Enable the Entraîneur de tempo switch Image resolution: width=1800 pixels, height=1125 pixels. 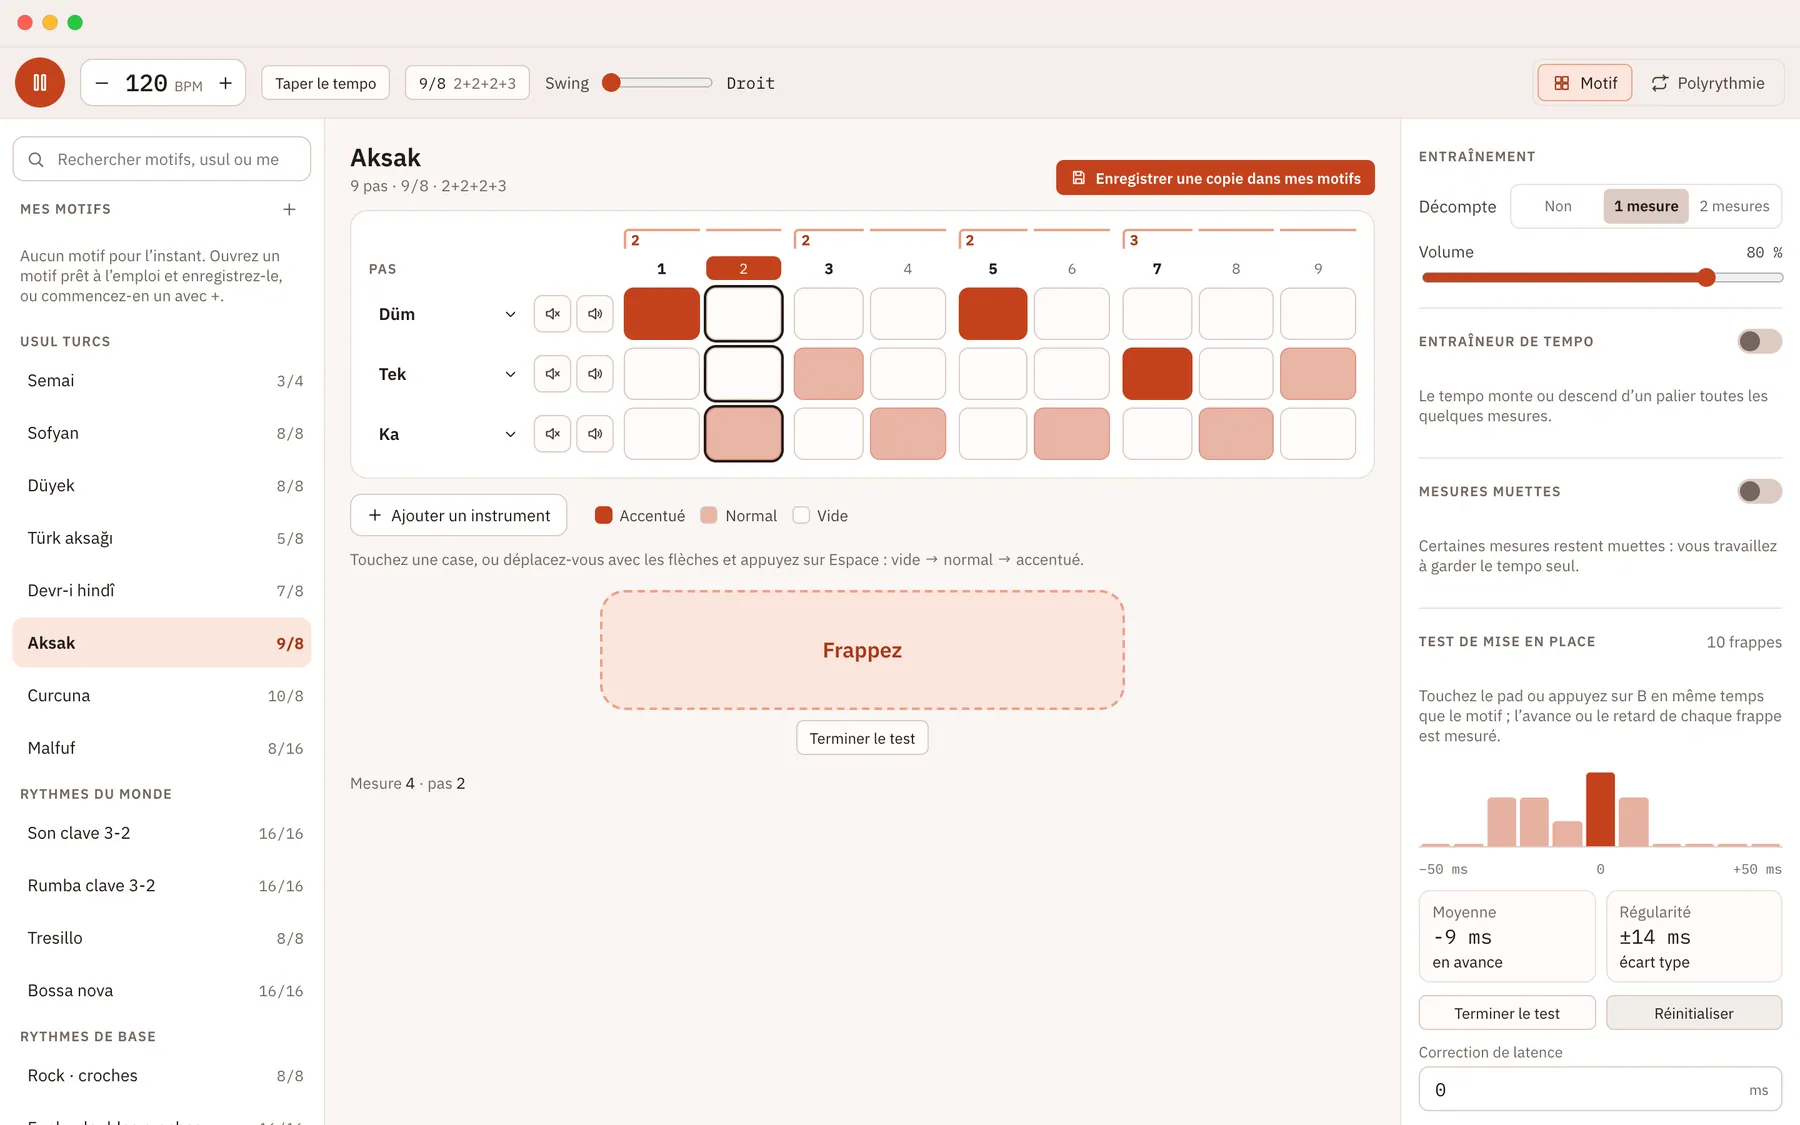pos(1760,341)
